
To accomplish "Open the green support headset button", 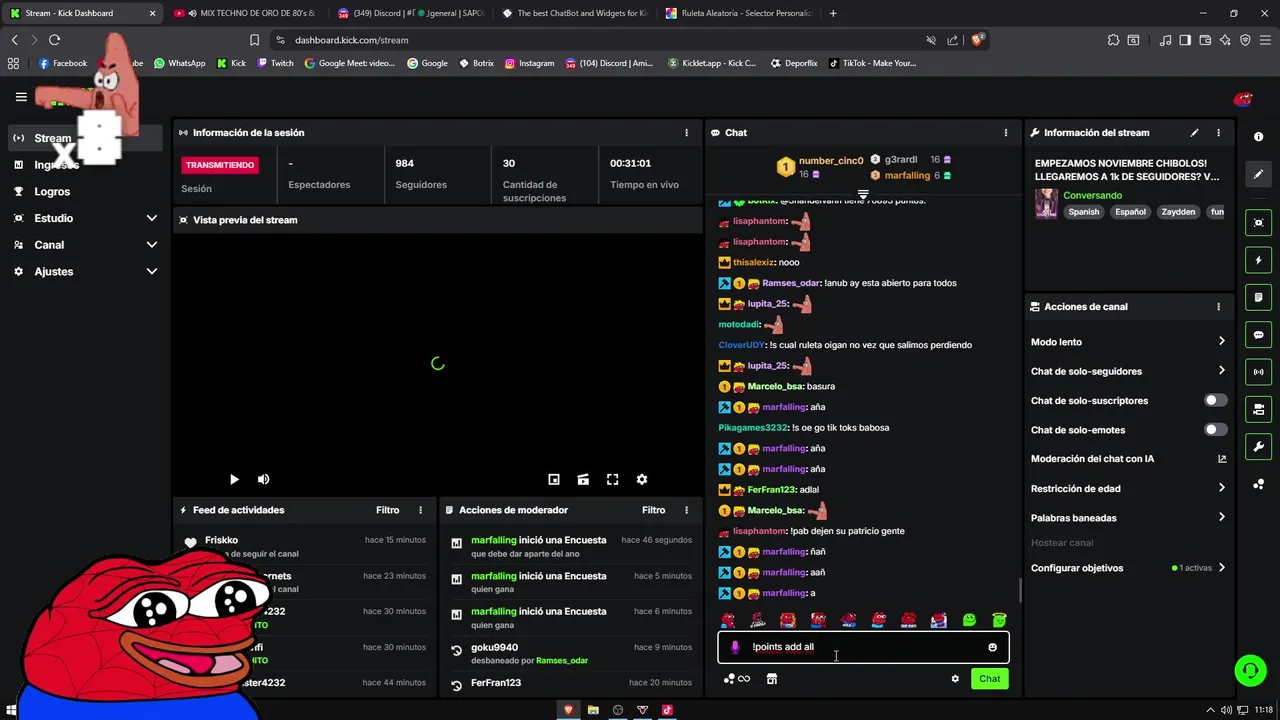I will [1250, 670].
